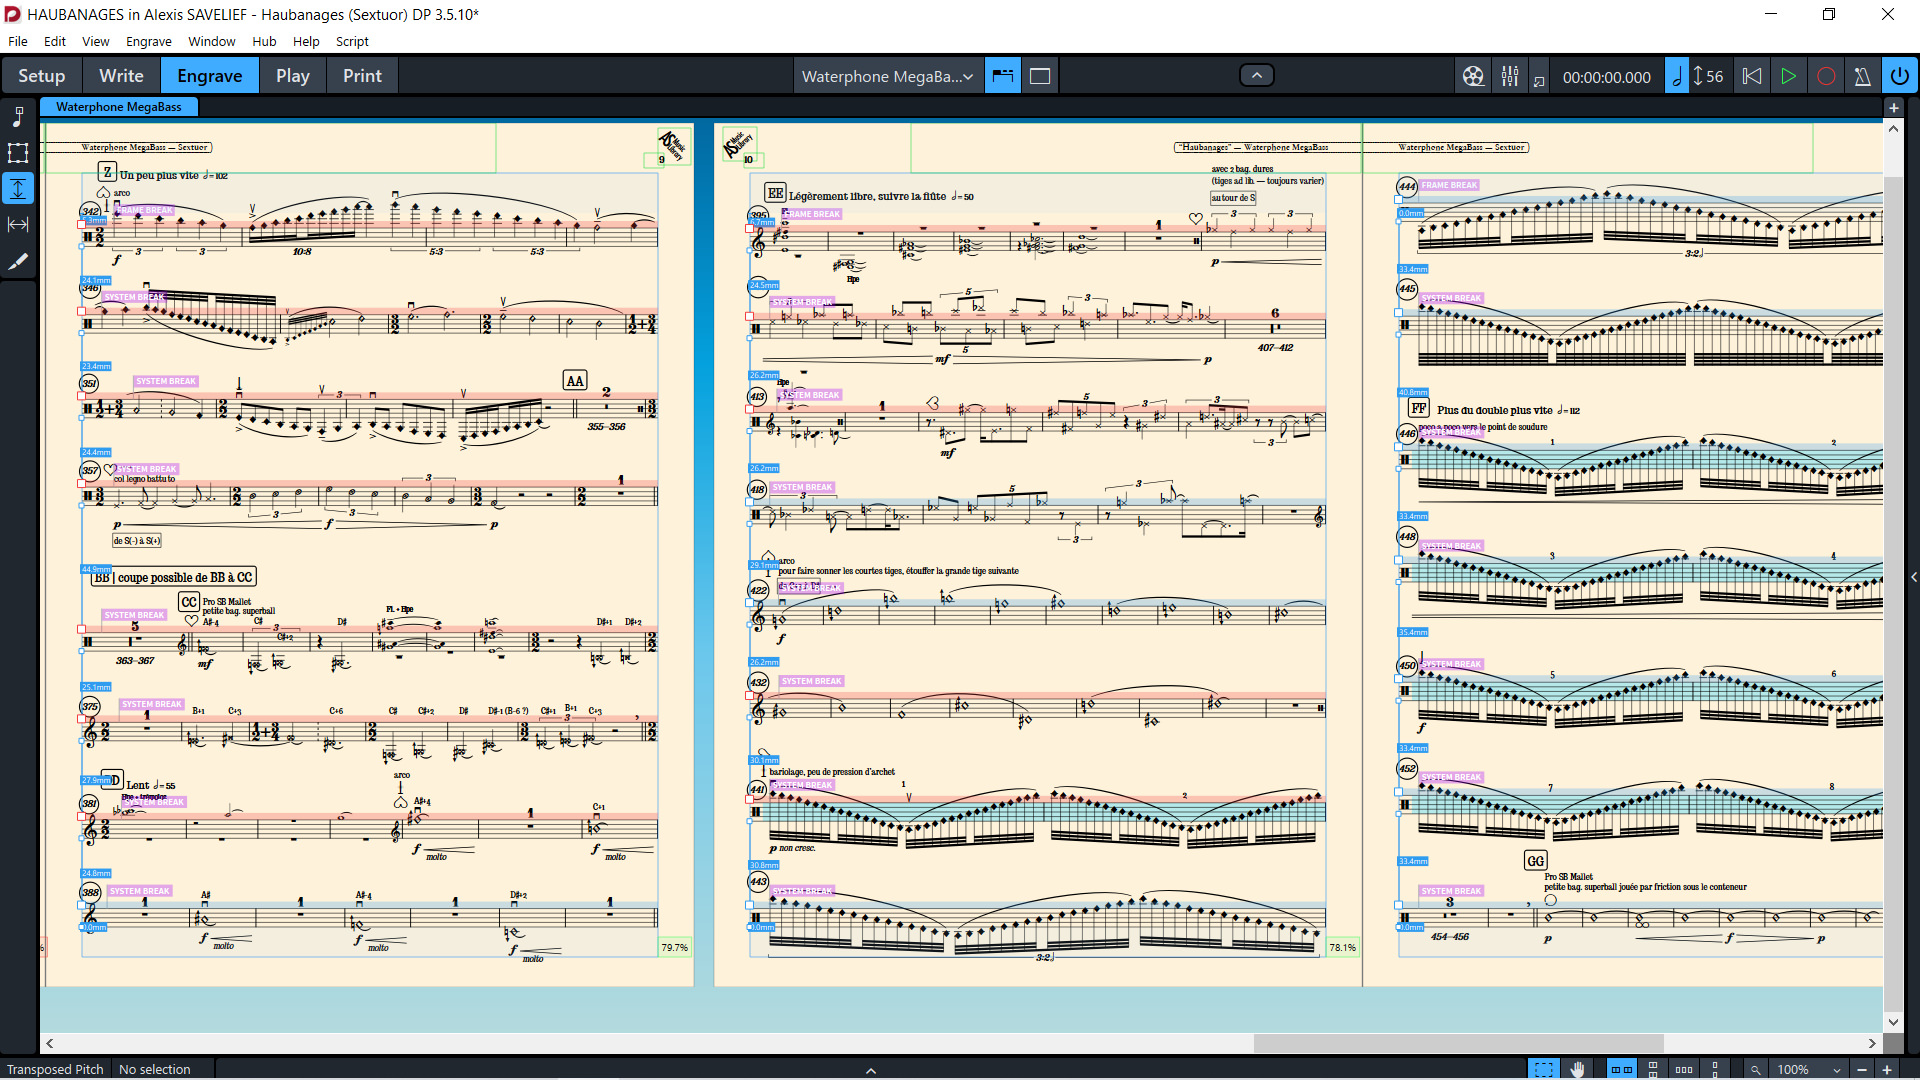Choose single pages horizontally arrangement
The width and height of the screenshot is (1920, 1080).
pos(1684,1069)
